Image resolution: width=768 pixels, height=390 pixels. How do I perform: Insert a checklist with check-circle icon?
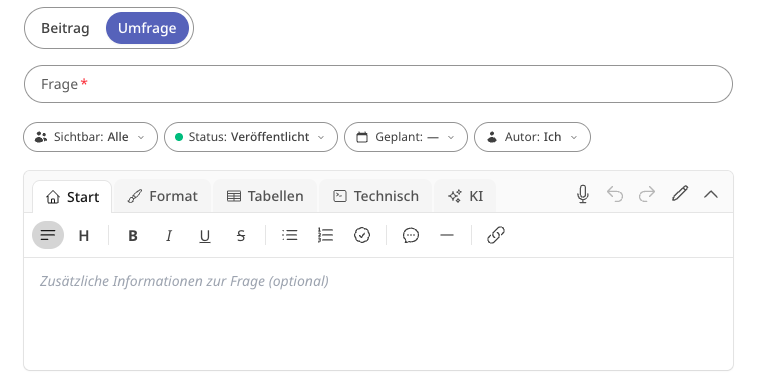click(x=362, y=235)
